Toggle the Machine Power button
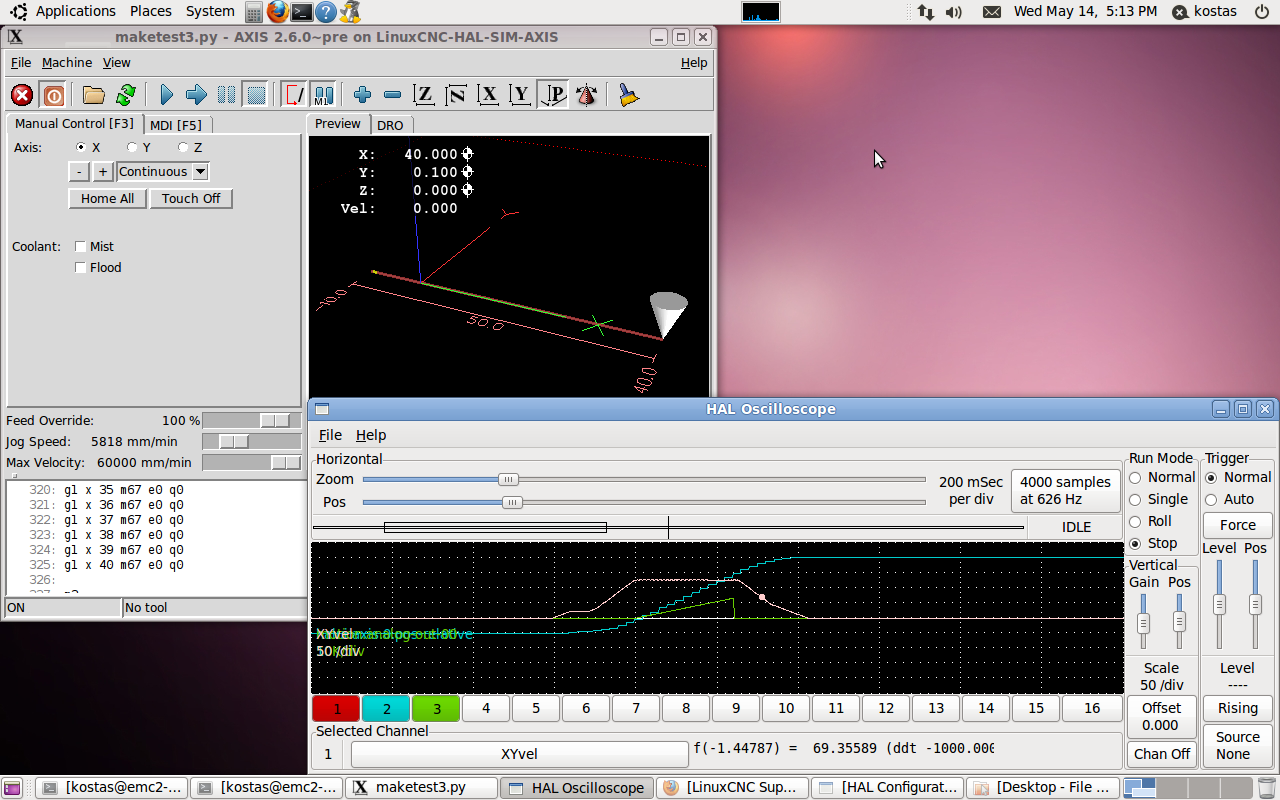The image size is (1280, 800). coord(53,95)
